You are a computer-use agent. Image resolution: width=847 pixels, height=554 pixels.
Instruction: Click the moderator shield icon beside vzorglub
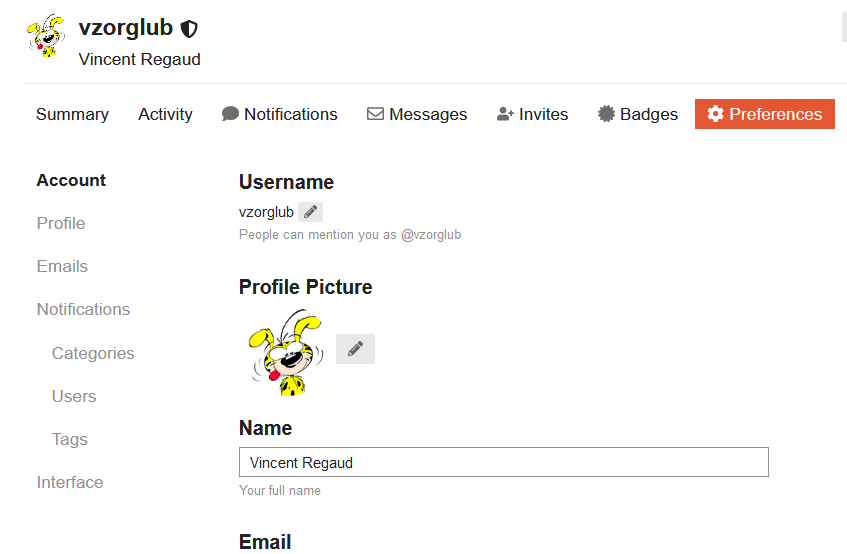[189, 29]
